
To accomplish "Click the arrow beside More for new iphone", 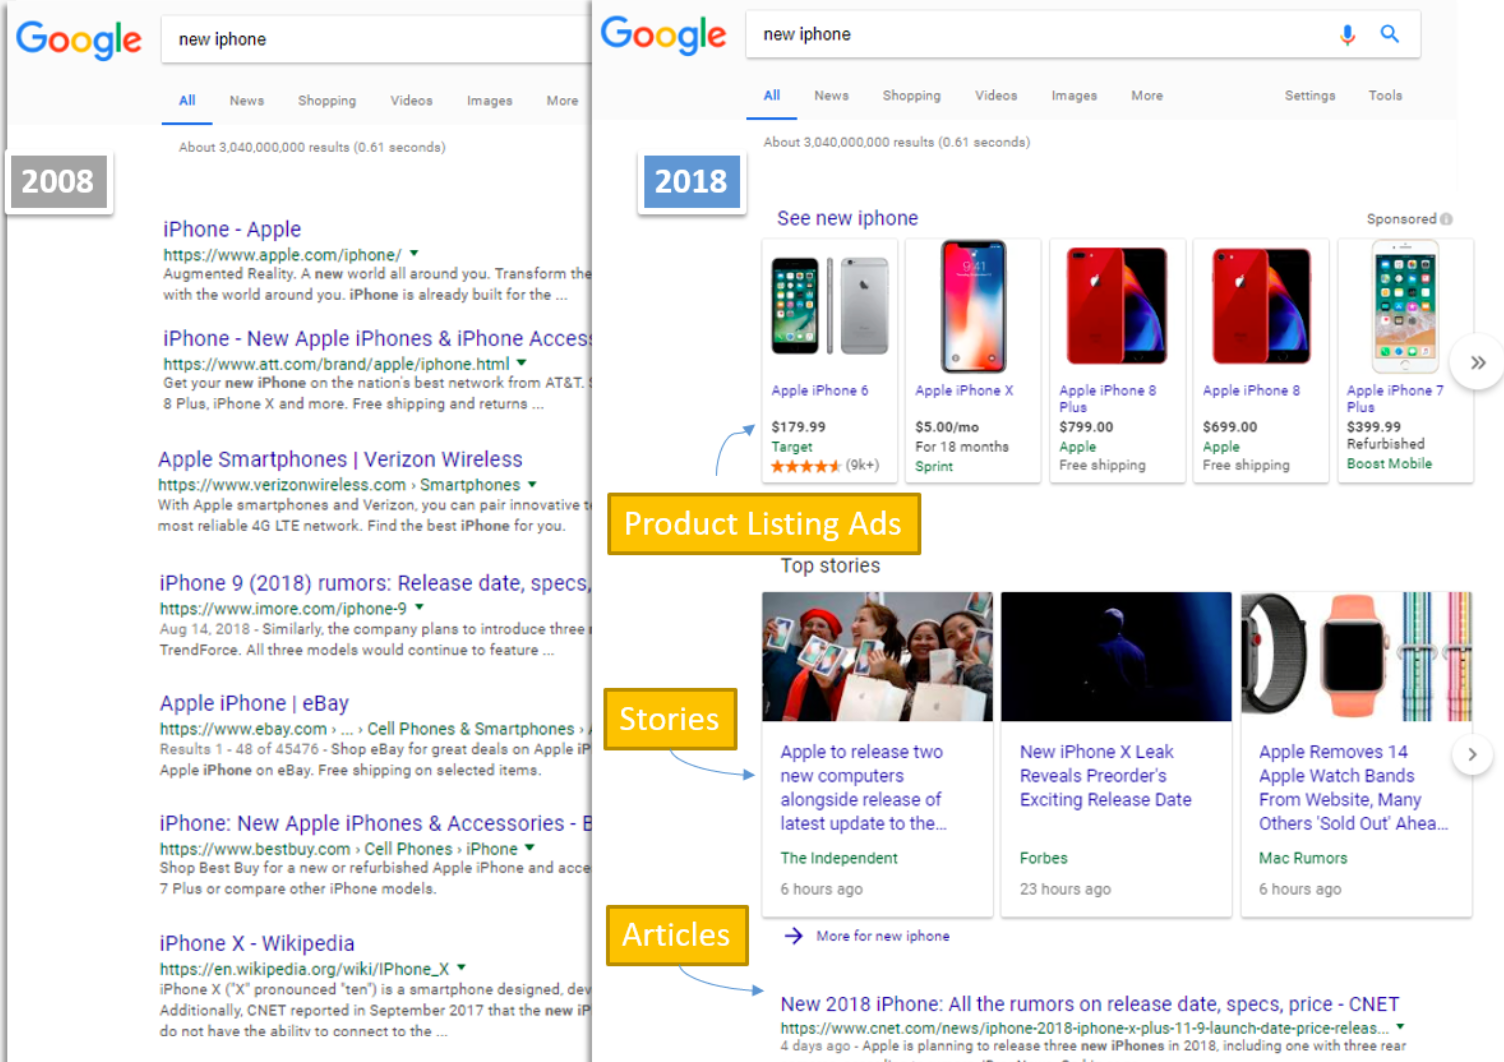I will point(793,936).
